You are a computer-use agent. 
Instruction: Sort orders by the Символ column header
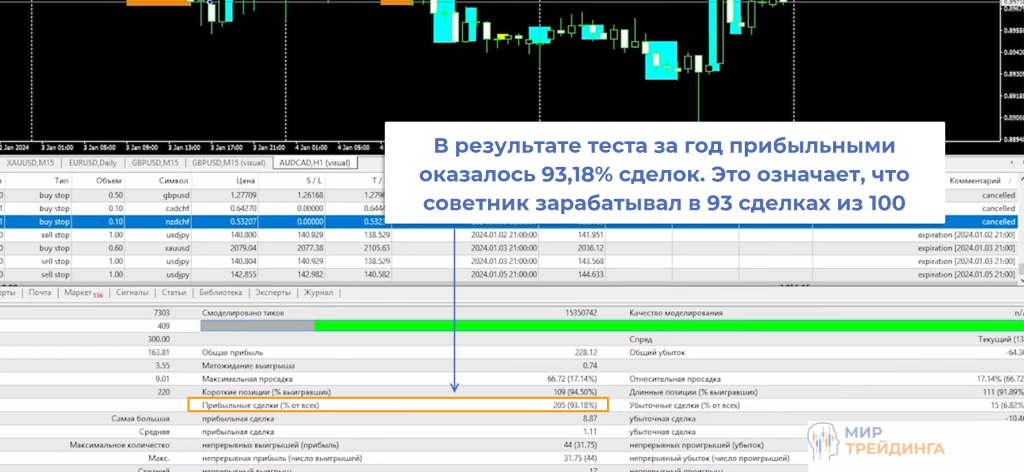point(173,180)
